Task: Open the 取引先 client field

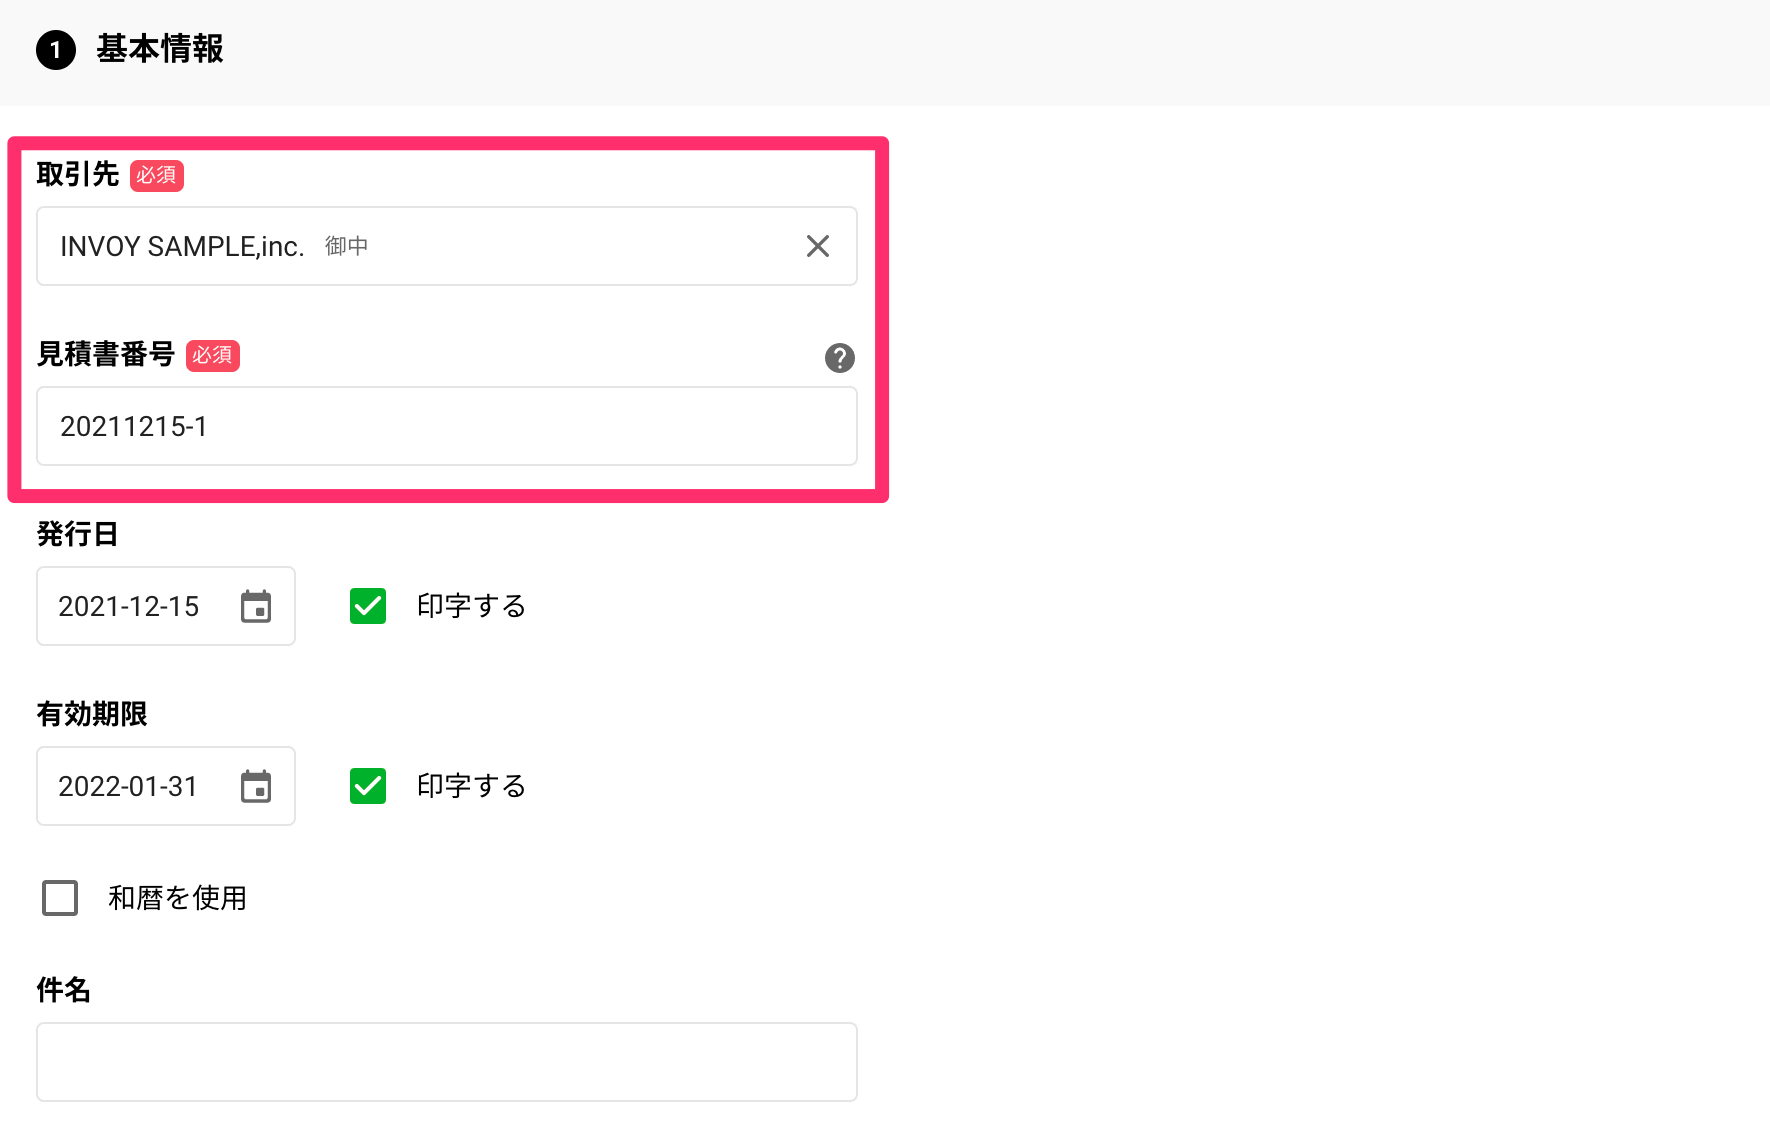Action: click(x=447, y=246)
